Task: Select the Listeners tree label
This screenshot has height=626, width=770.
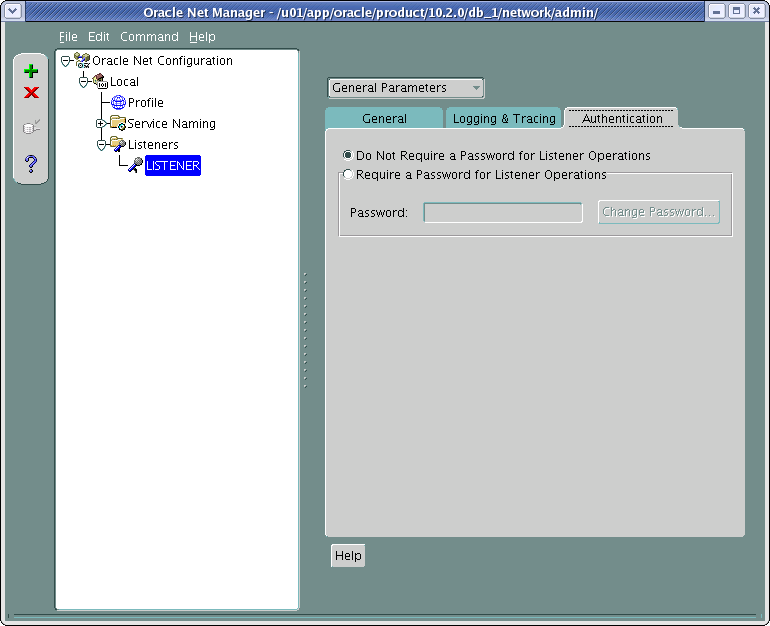Action: pyautogui.click(x=153, y=144)
